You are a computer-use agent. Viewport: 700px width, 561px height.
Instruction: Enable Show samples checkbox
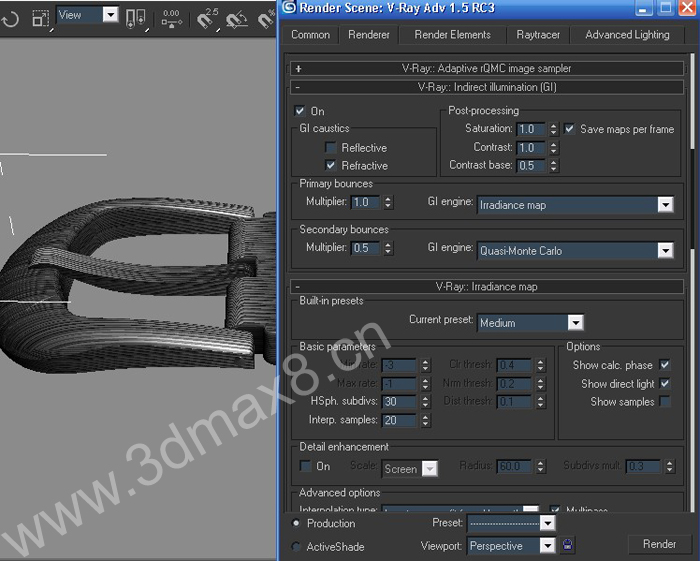click(x=665, y=401)
